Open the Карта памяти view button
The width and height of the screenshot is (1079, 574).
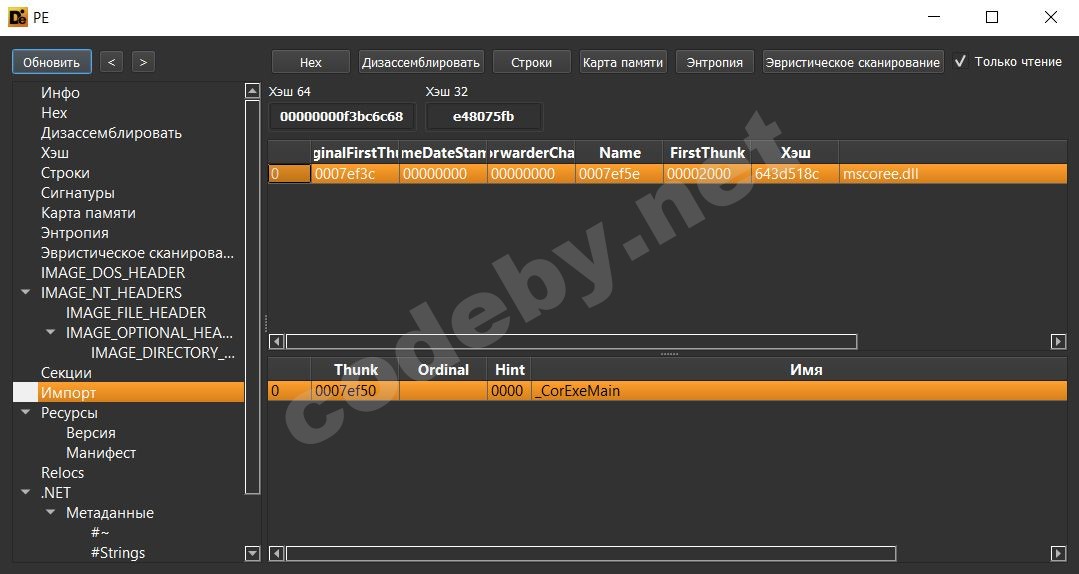pos(622,62)
